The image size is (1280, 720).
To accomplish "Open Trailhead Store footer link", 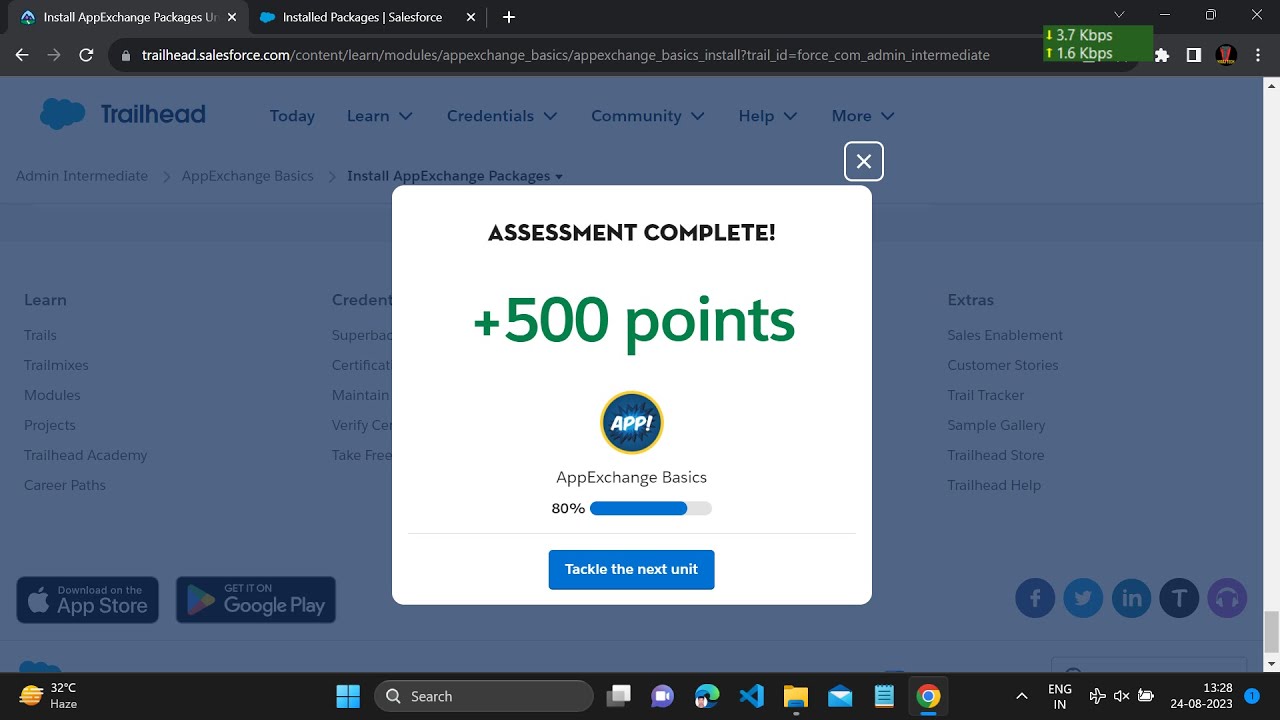I will (996, 455).
